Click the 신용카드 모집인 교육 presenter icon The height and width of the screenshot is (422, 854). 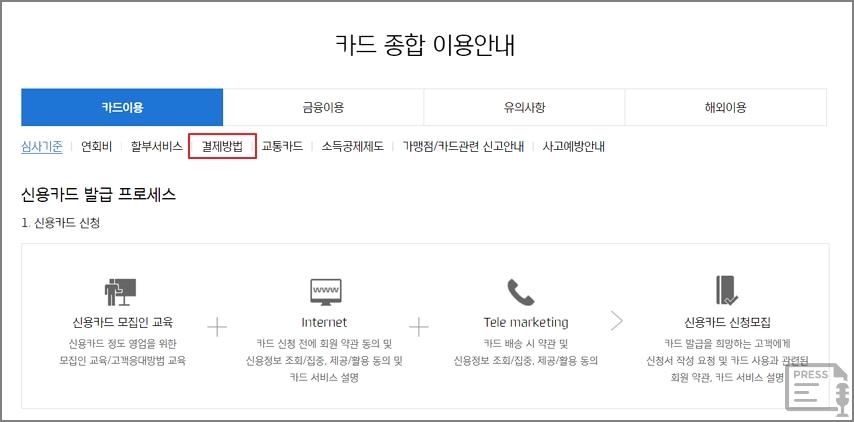[x=120, y=292]
